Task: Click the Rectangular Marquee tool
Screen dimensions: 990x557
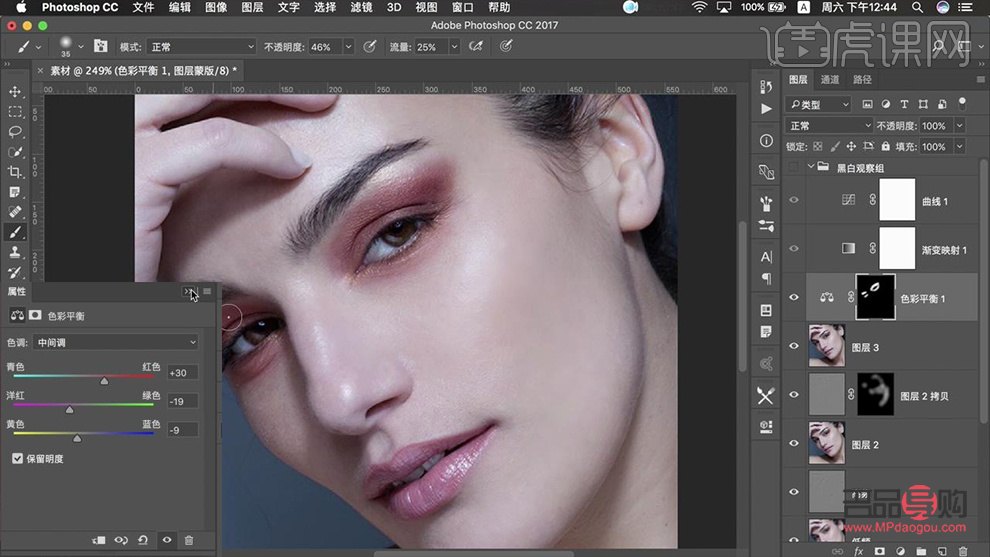Action: click(x=15, y=112)
